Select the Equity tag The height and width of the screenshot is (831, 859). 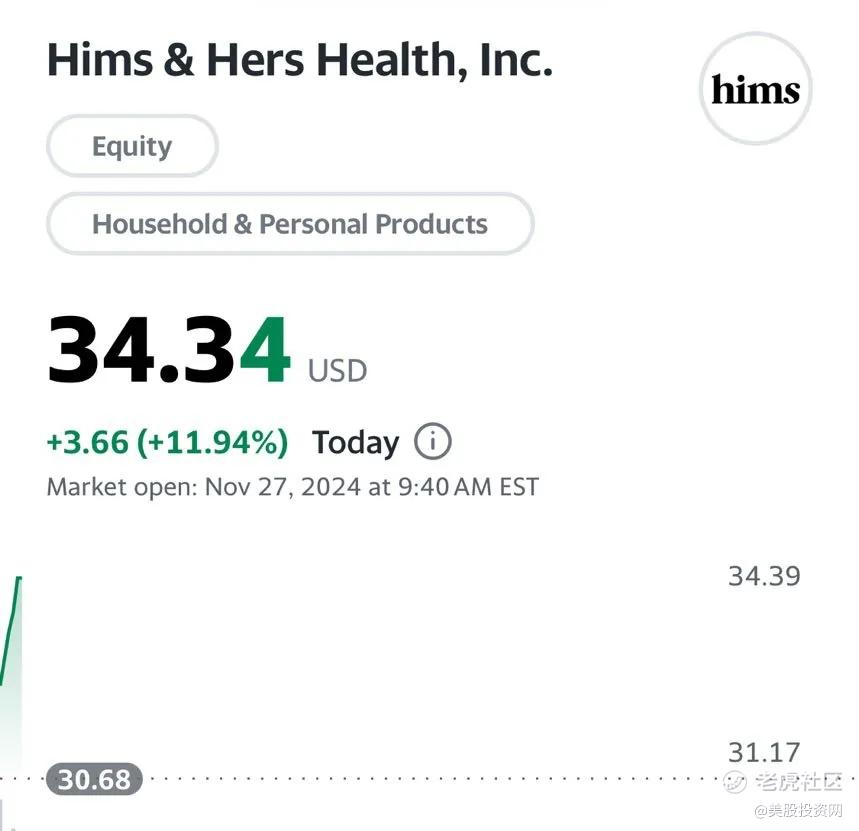pyautogui.click(x=132, y=146)
